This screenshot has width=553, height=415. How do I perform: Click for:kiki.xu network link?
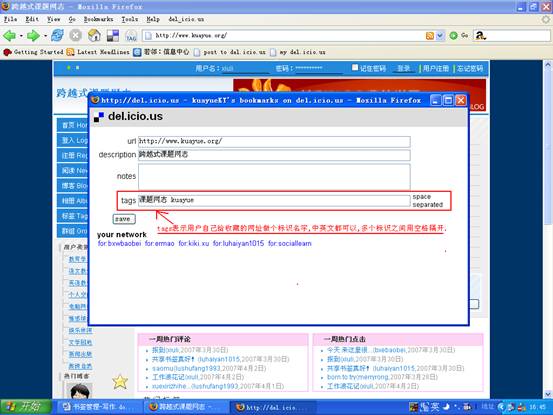(194, 244)
